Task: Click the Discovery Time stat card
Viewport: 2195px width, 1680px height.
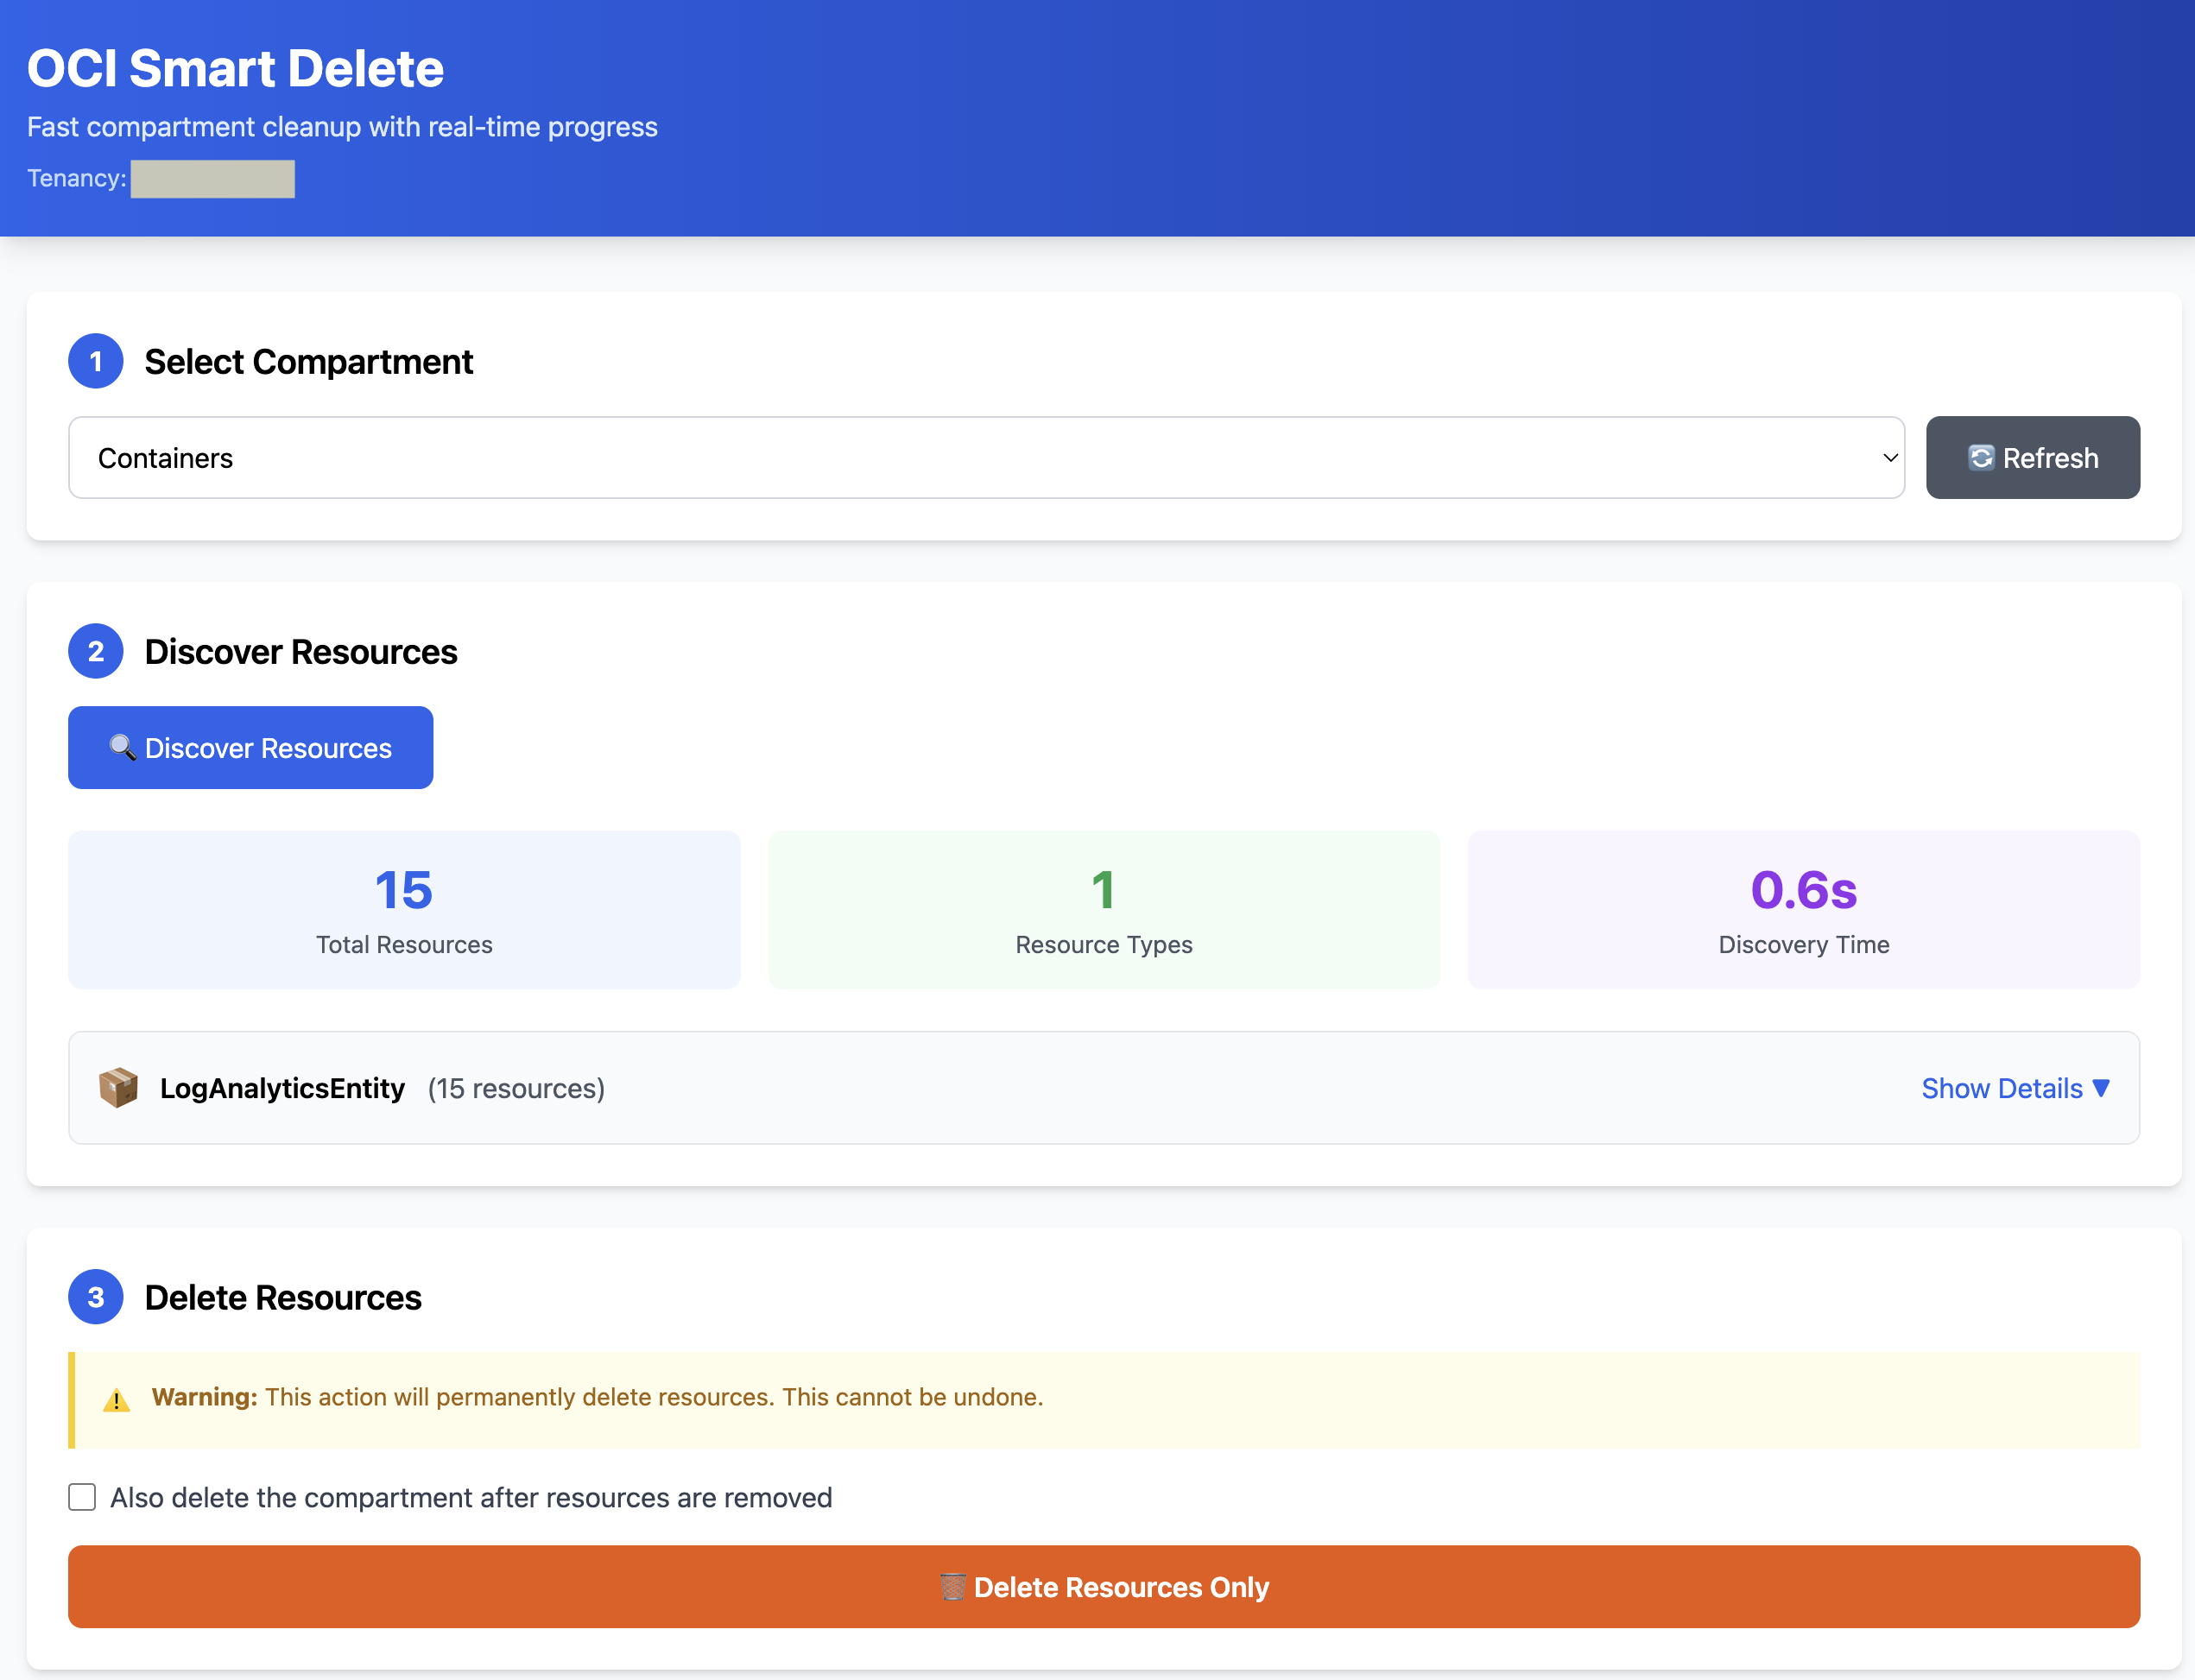Action: click(1803, 909)
